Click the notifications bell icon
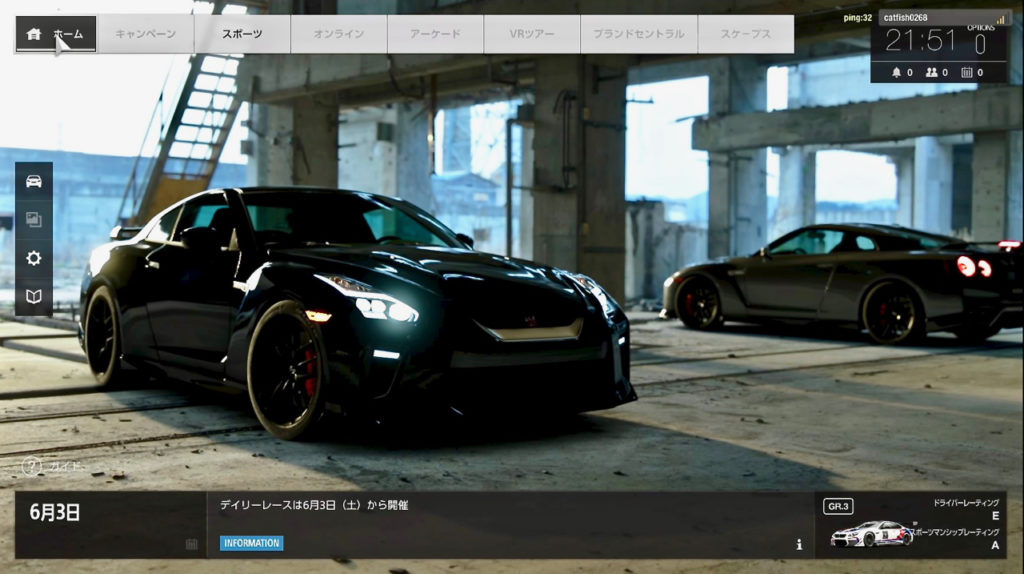The height and width of the screenshot is (574, 1024). 896,72
